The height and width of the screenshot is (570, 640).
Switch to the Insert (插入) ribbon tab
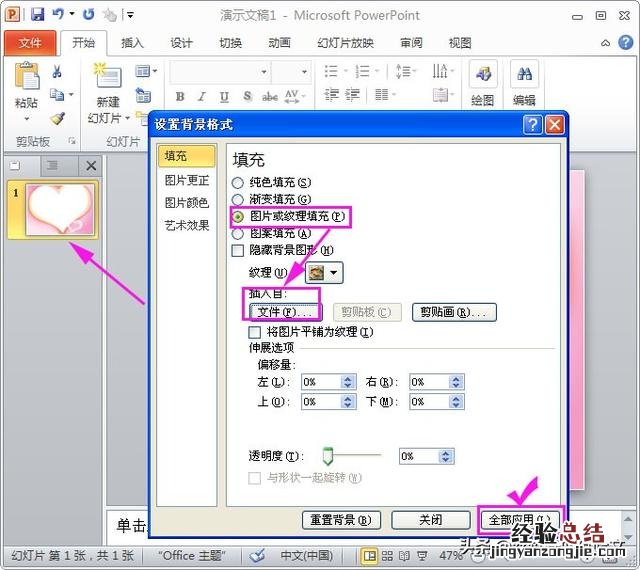(x=132, y=43)
